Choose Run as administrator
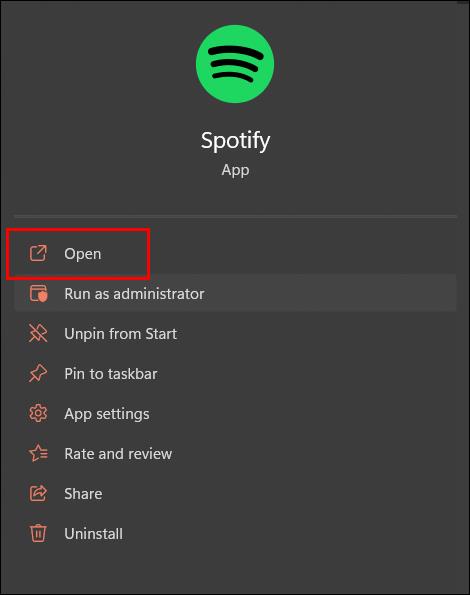The height and width of the screenshot is (595, 470). (x=235, y=293)
